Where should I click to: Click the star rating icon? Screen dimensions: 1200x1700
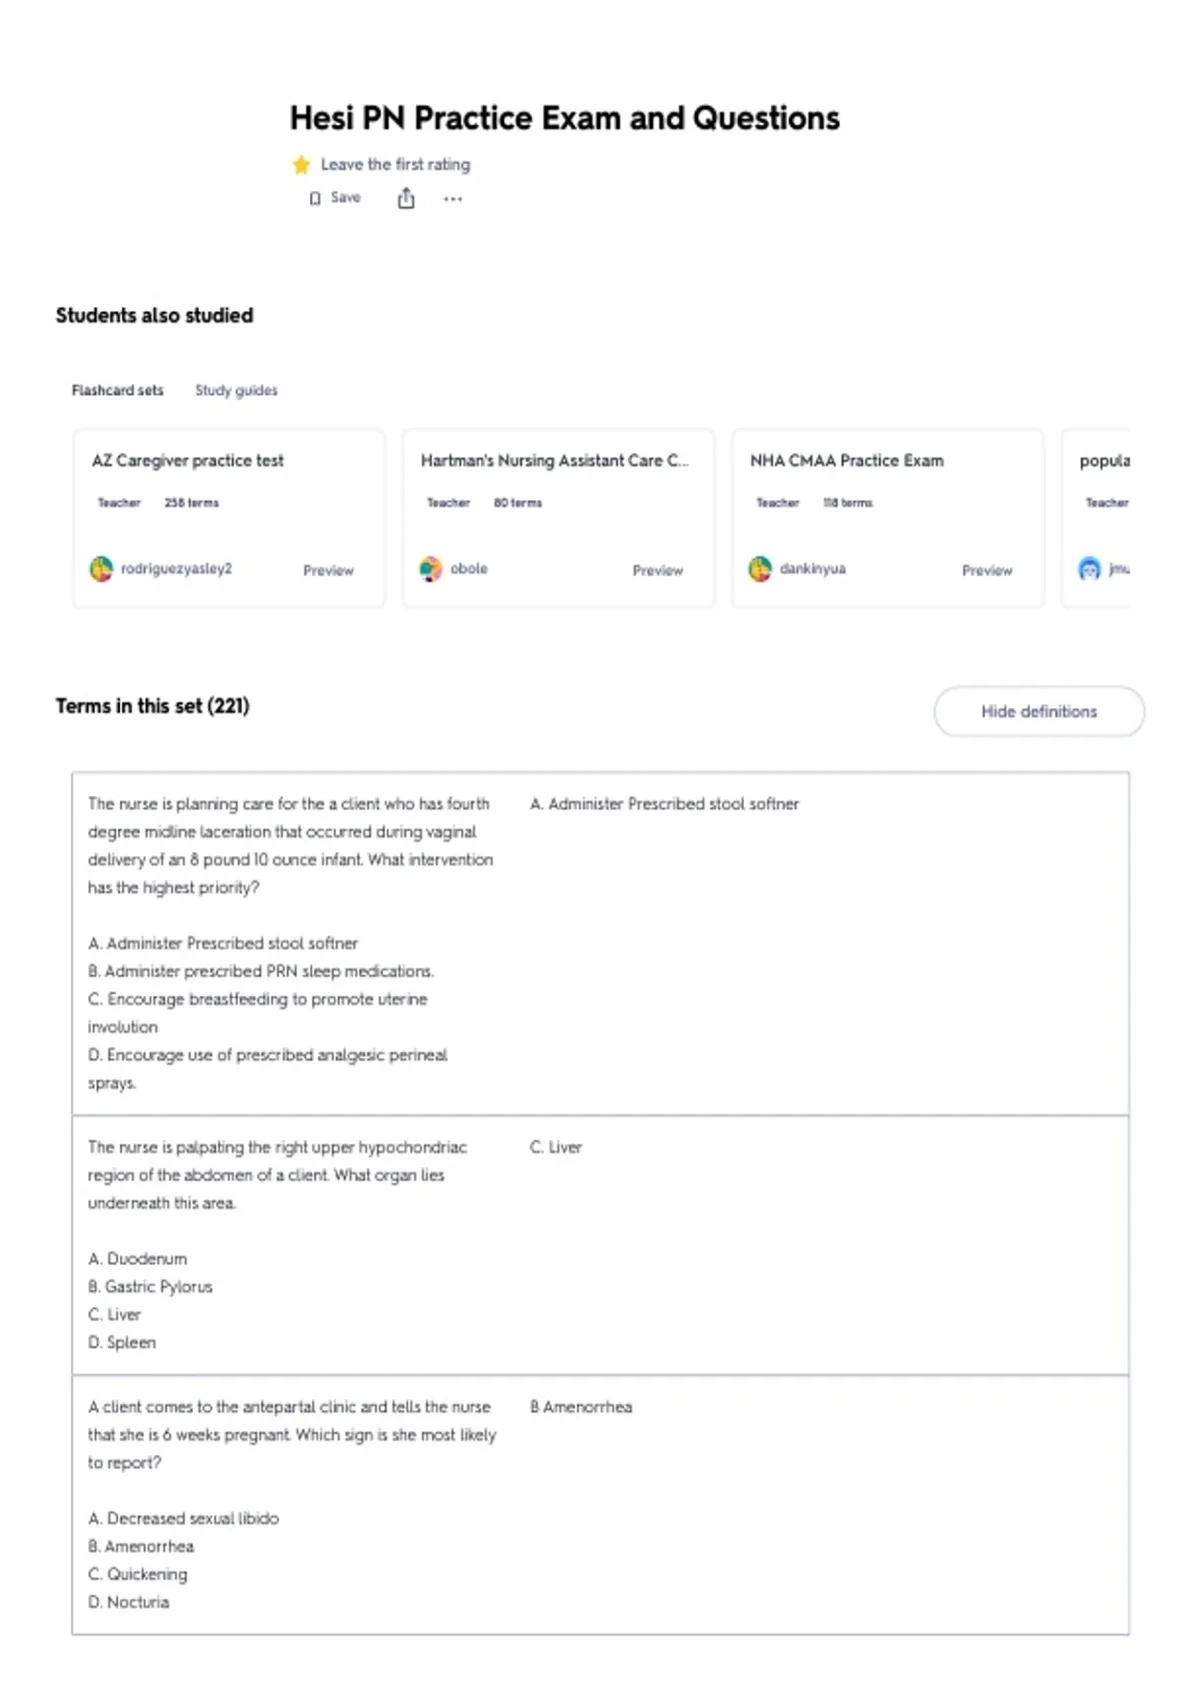click(301, 165)
